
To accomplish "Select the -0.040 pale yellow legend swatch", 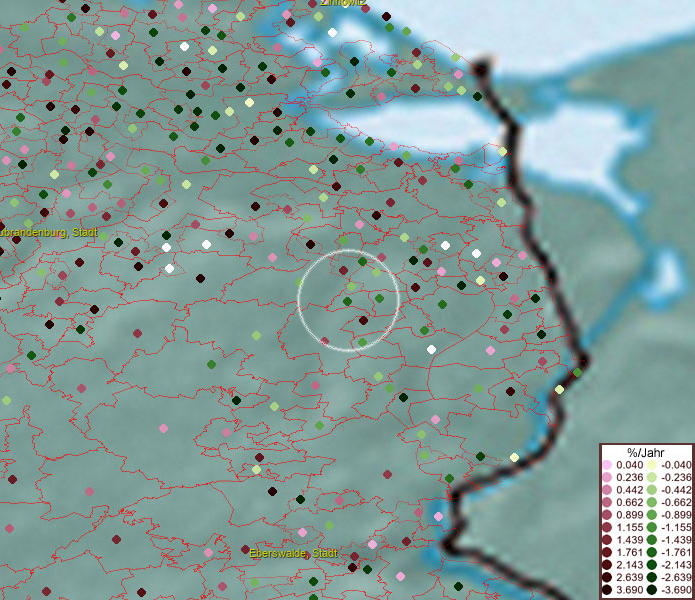I will coord(651,465).
